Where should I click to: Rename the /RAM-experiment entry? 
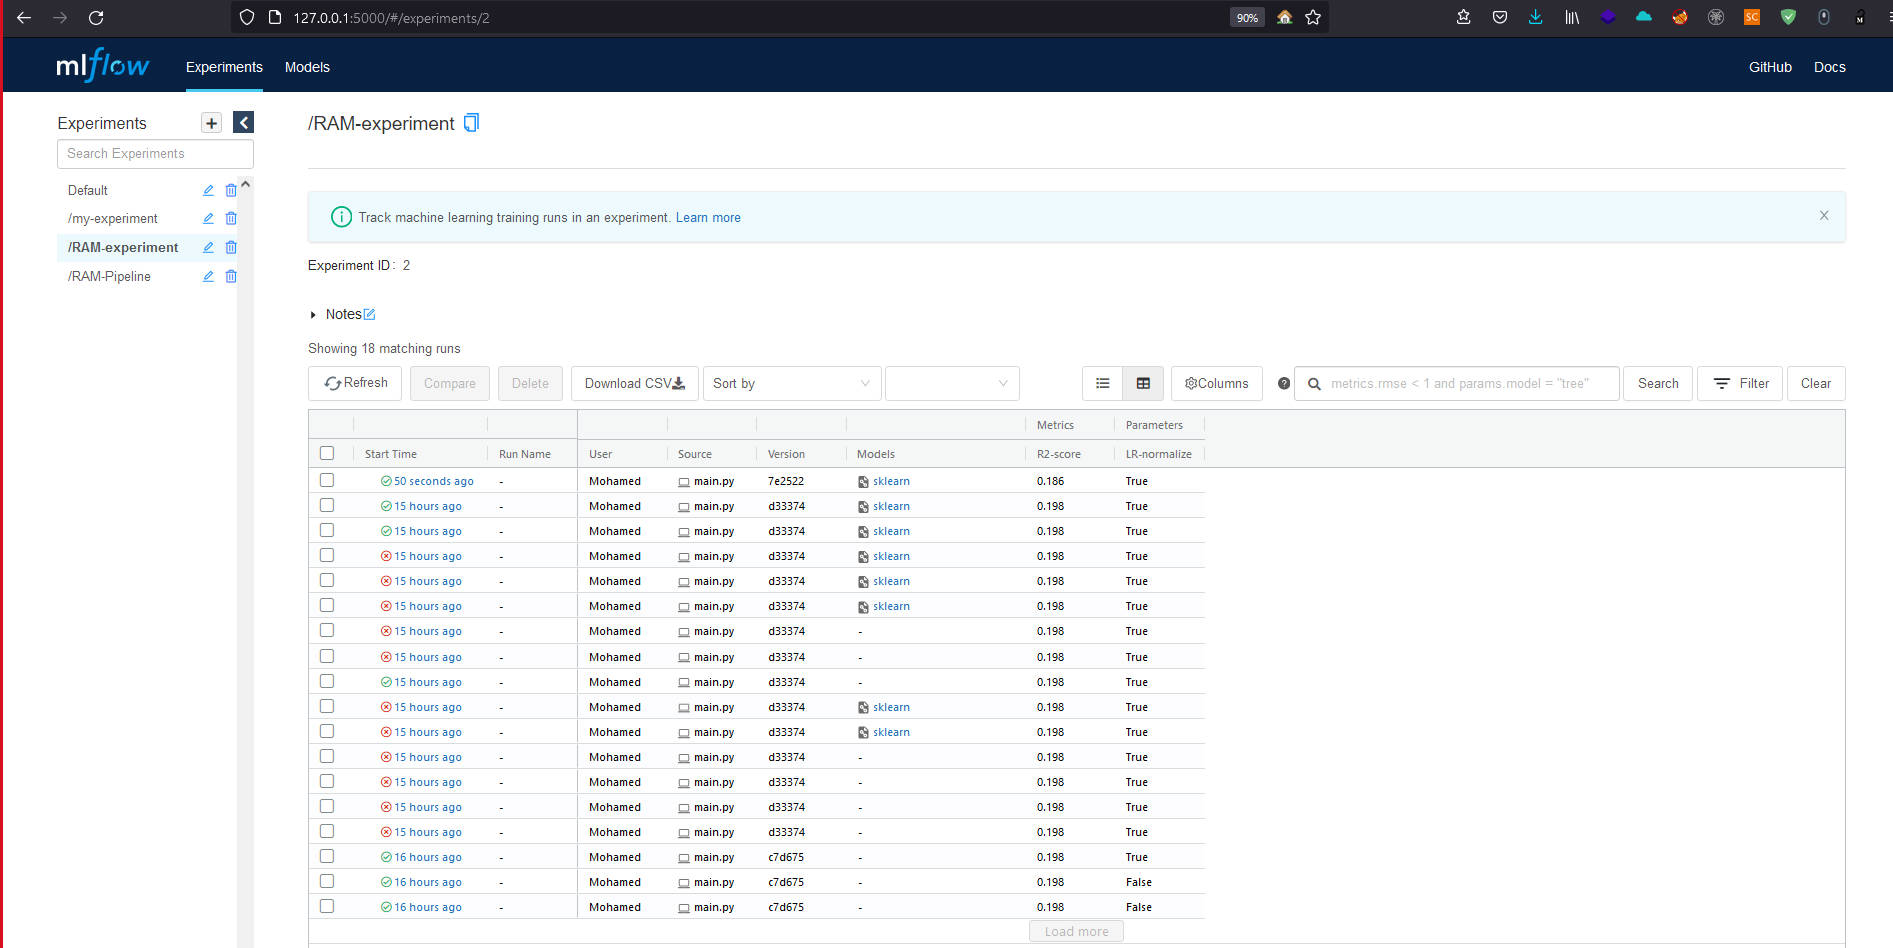pos(208,247)
